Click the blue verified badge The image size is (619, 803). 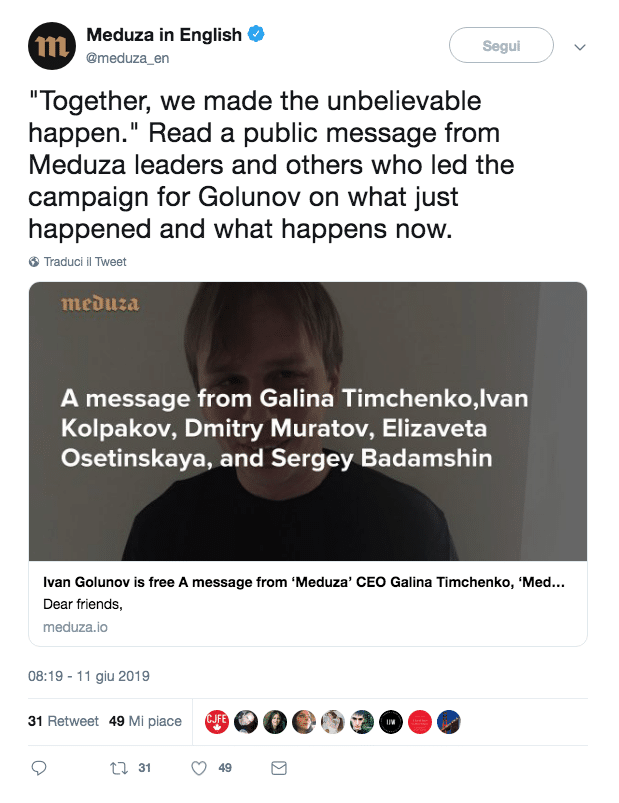click(x=257, y=34)
